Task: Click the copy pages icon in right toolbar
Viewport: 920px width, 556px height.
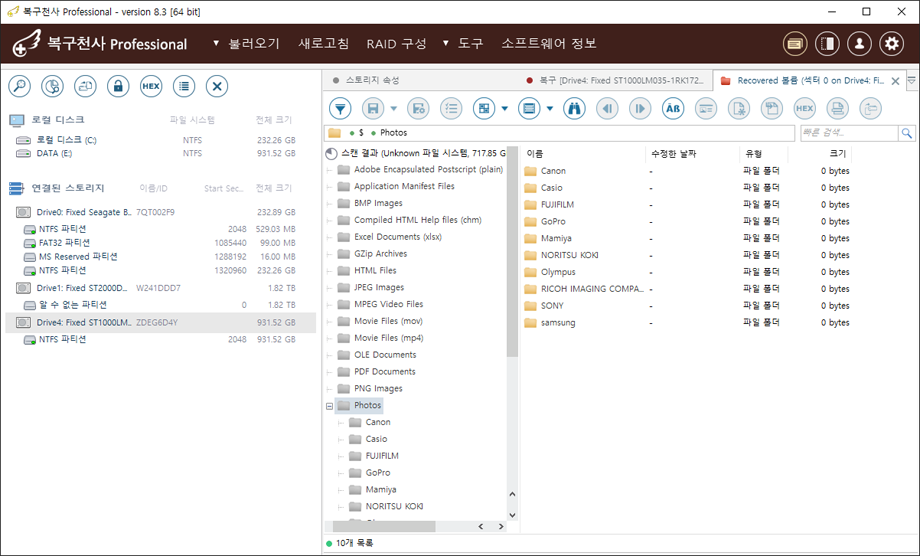Action: pyautogui.click(x=772, y=109)
